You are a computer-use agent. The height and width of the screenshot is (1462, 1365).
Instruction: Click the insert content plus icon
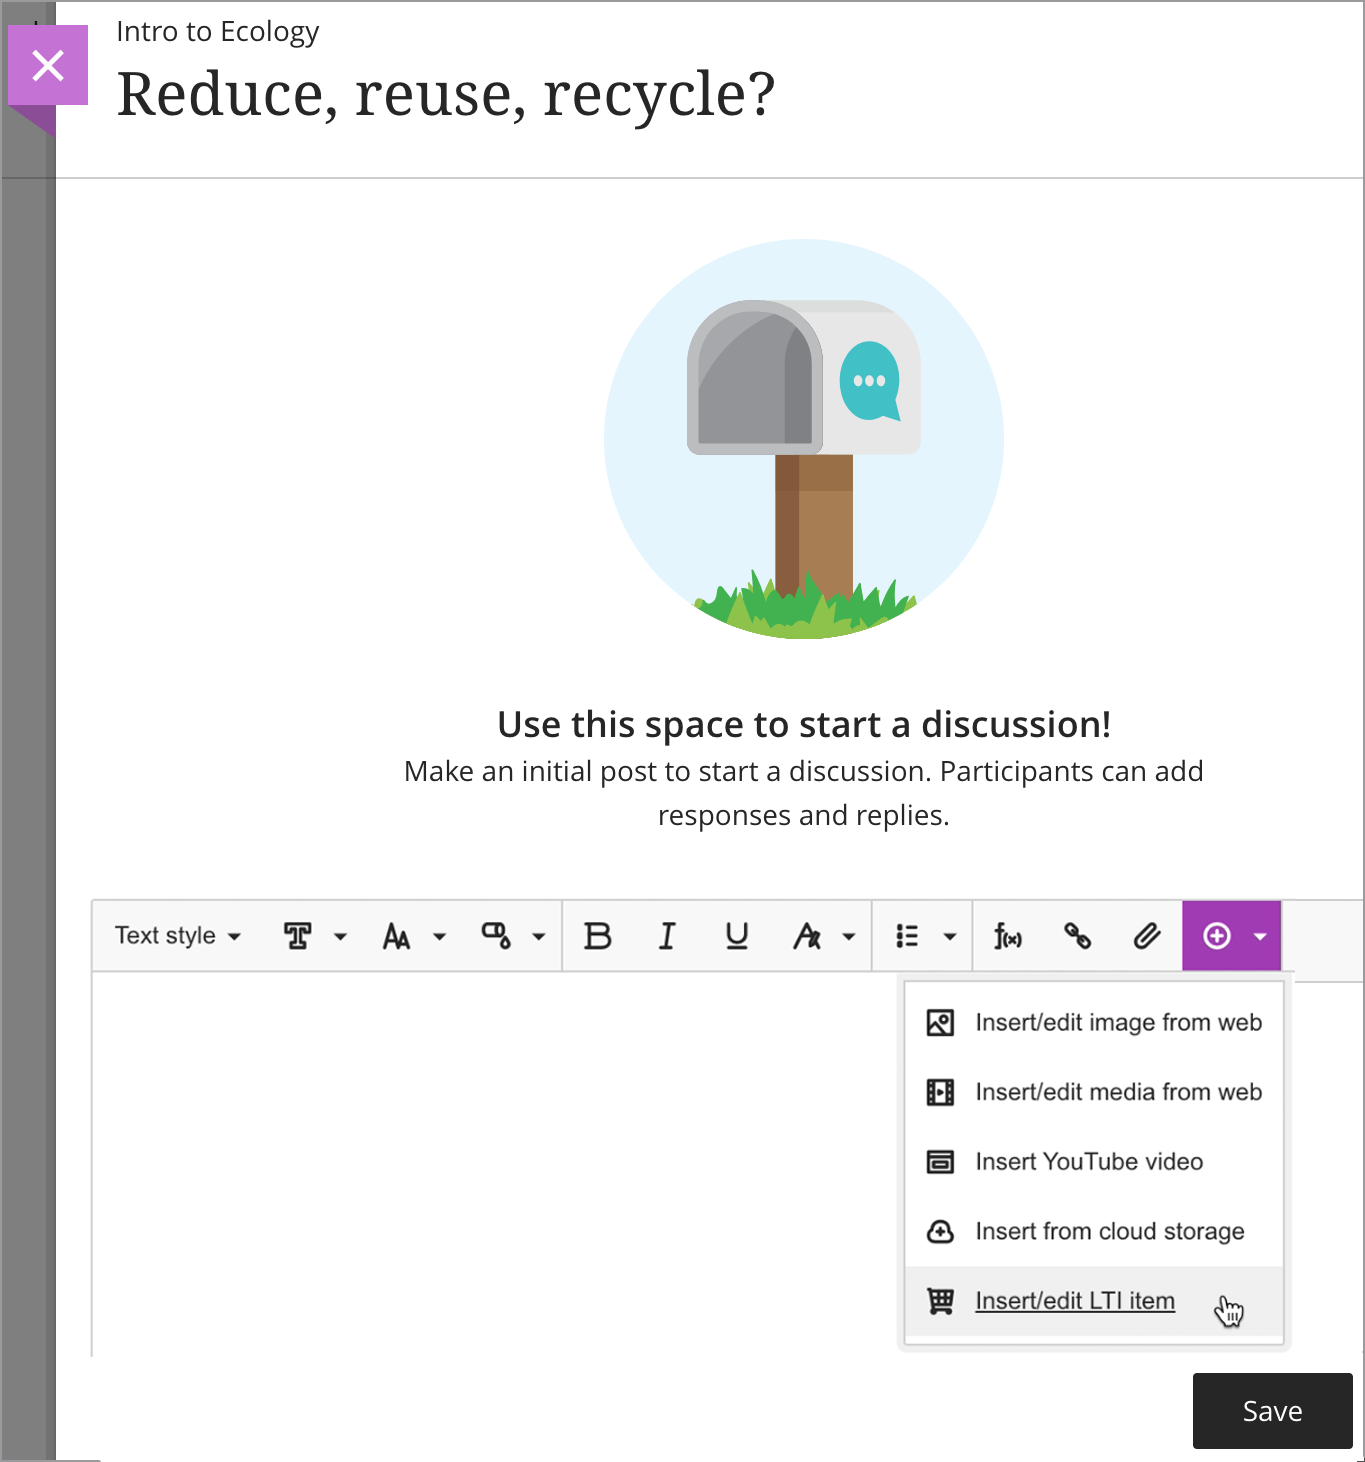click(x=1217, y=936)
